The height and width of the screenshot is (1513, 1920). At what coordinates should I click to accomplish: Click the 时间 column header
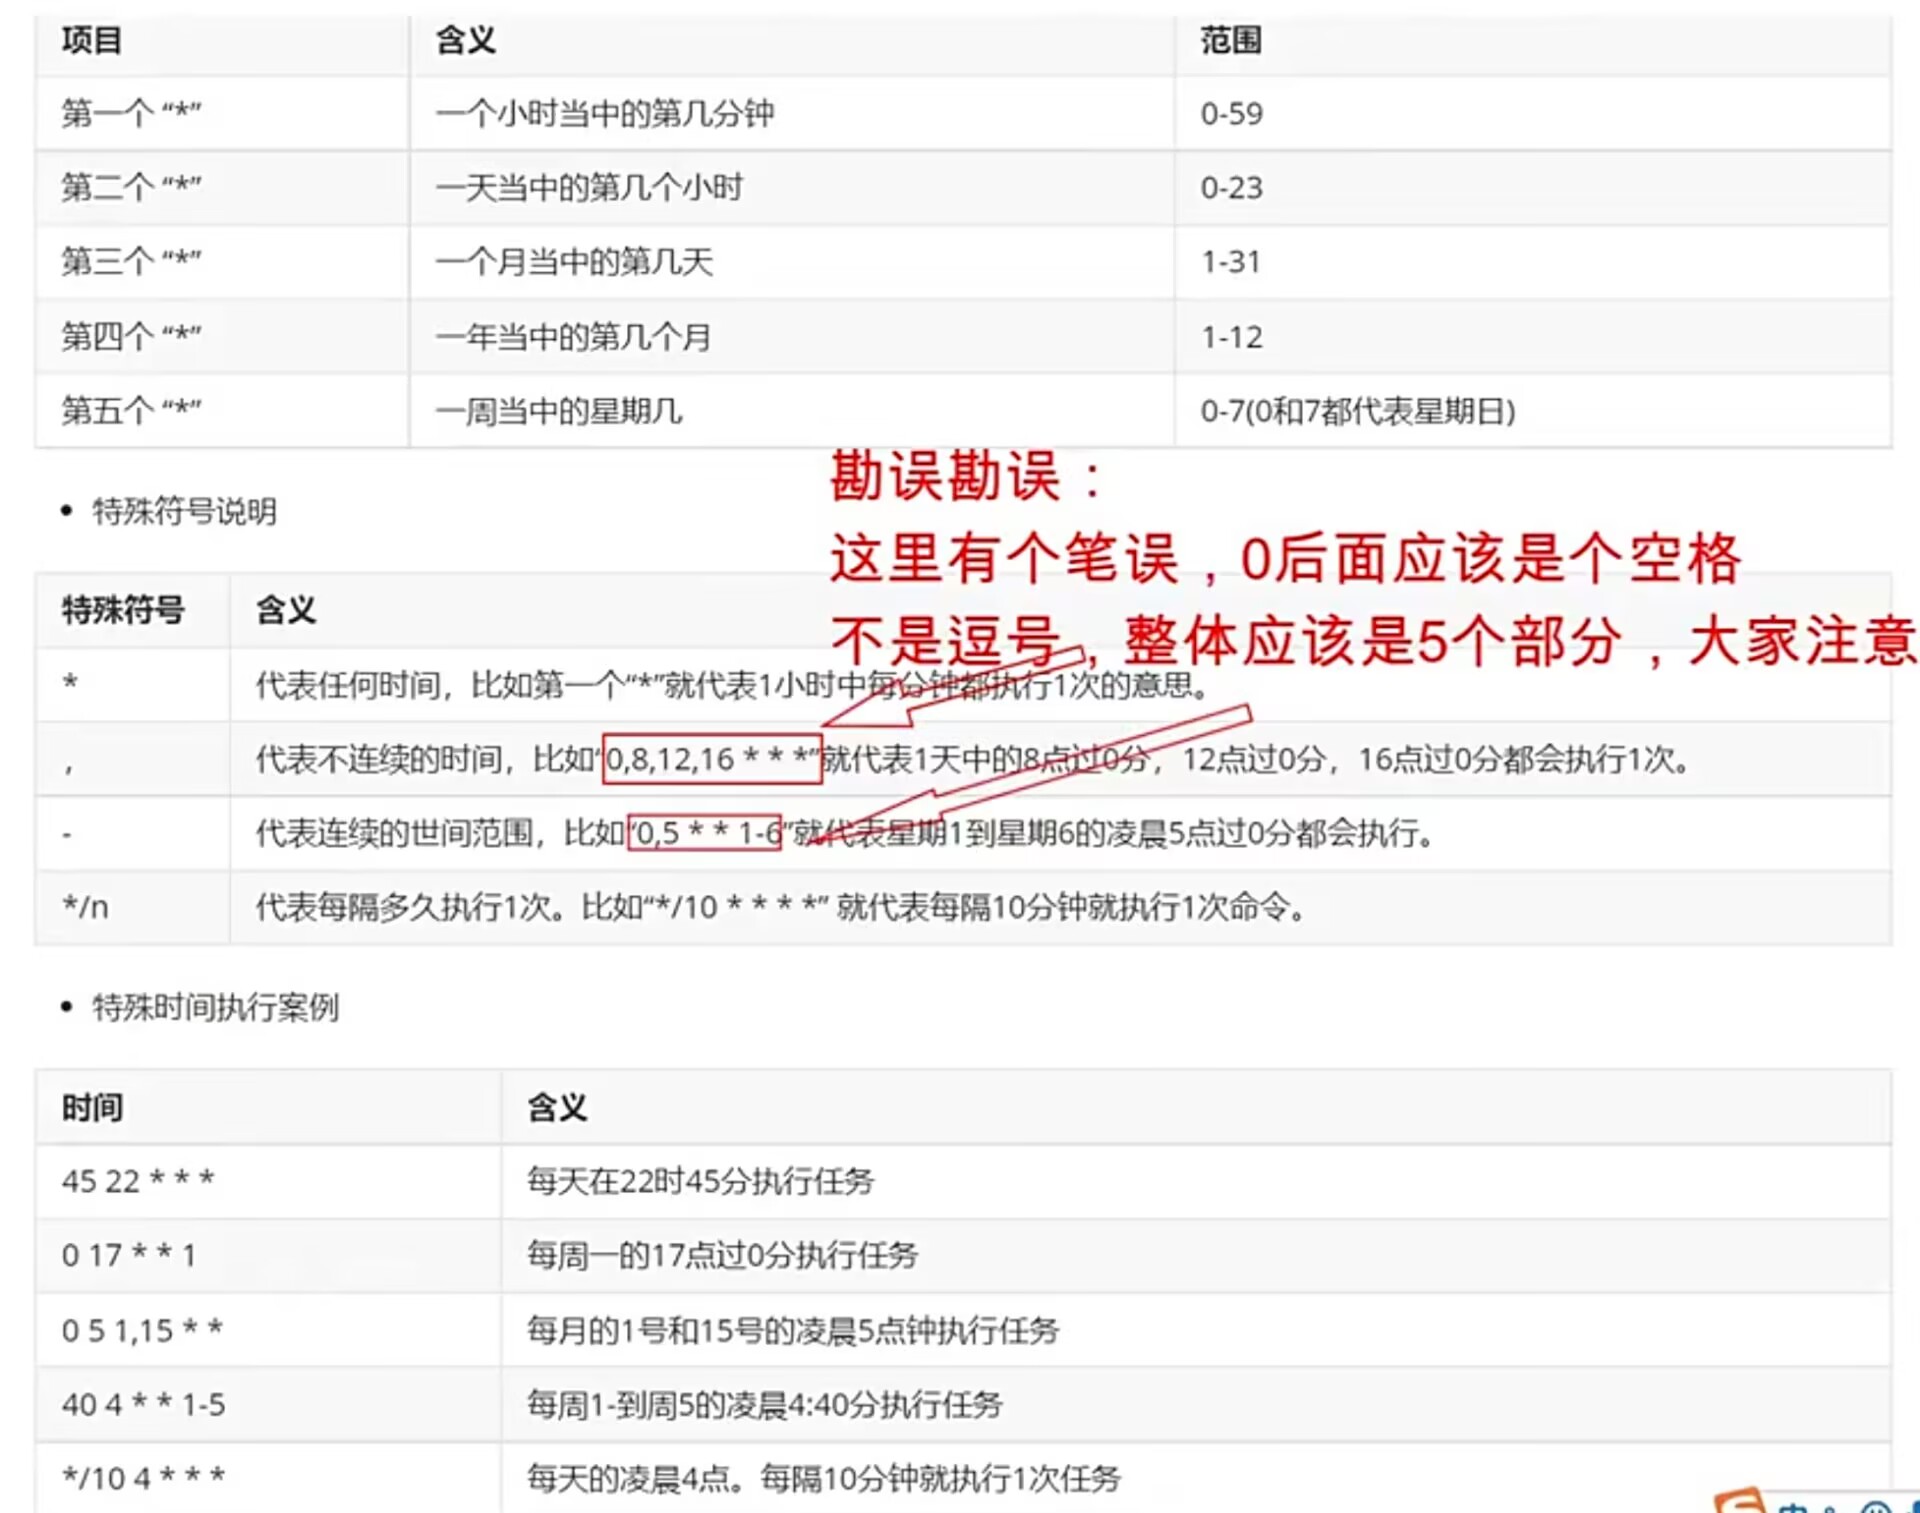pos(92,1107)
